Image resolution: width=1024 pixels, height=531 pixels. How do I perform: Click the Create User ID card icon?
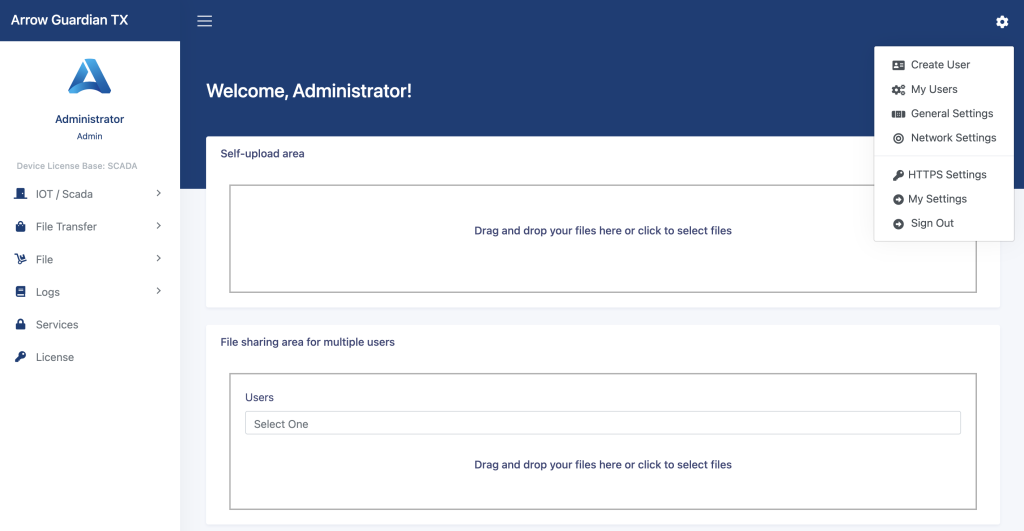[899, 65]
